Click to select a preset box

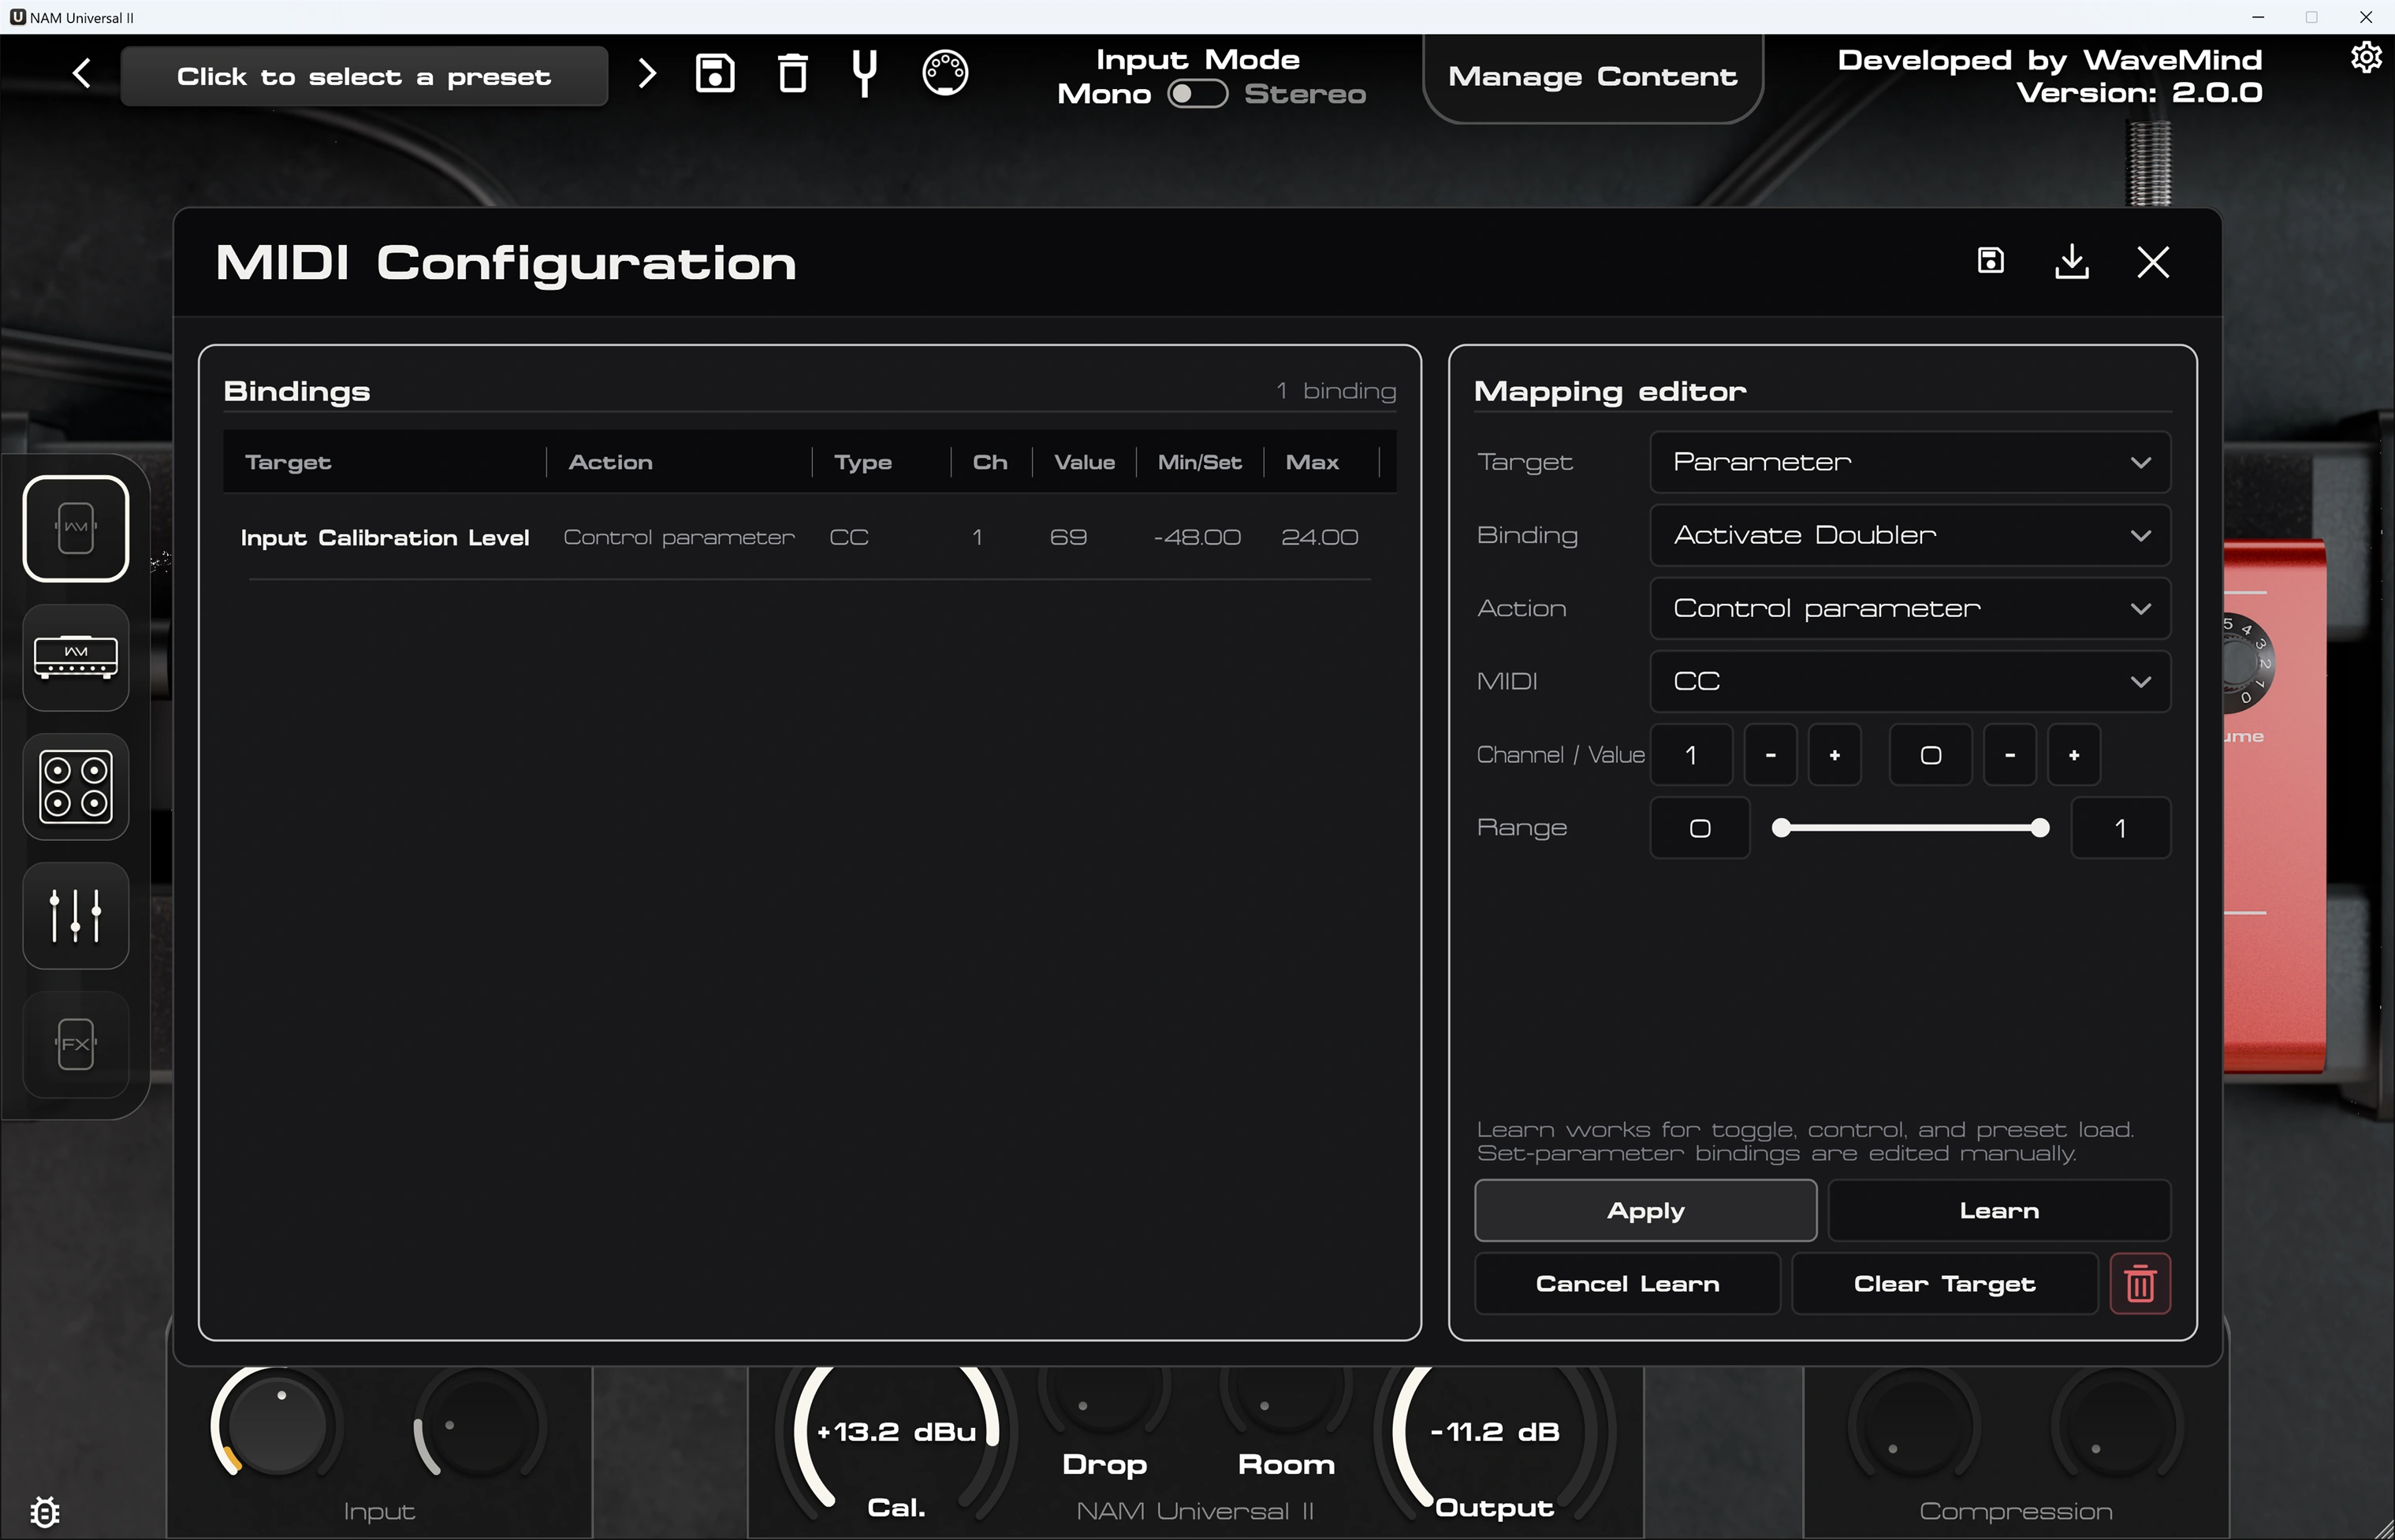coord(364,76)
